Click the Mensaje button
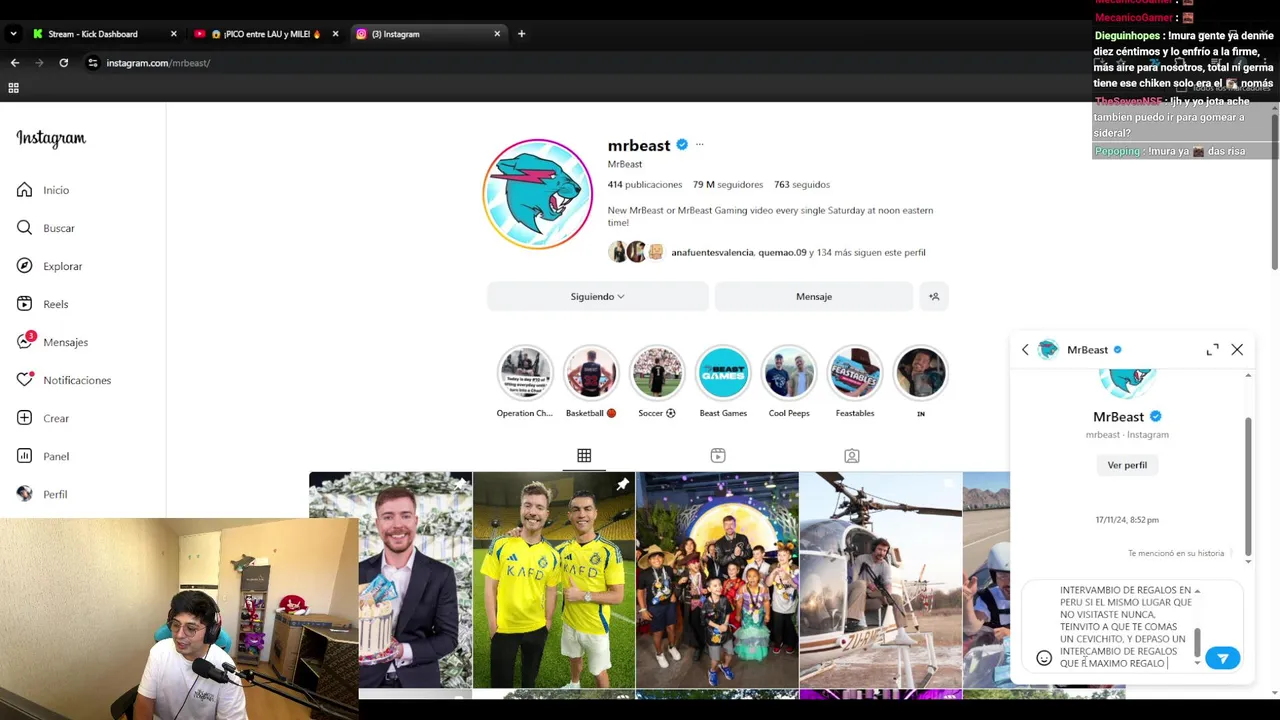The width and height of the screenshot is (1280, 720). click(814, 296)
